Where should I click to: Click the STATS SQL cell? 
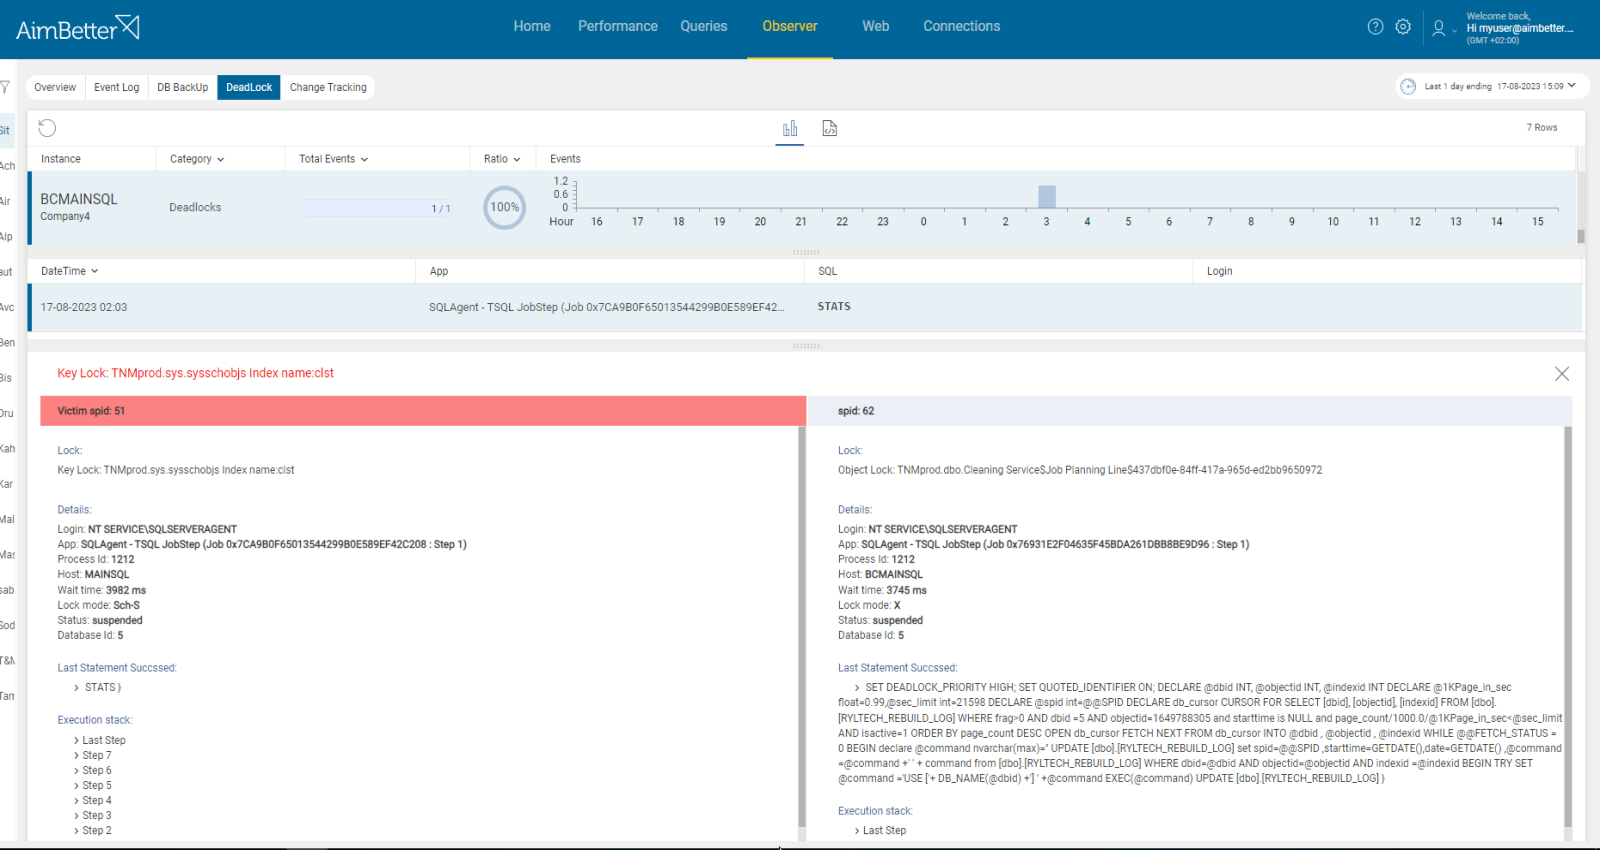834,307
